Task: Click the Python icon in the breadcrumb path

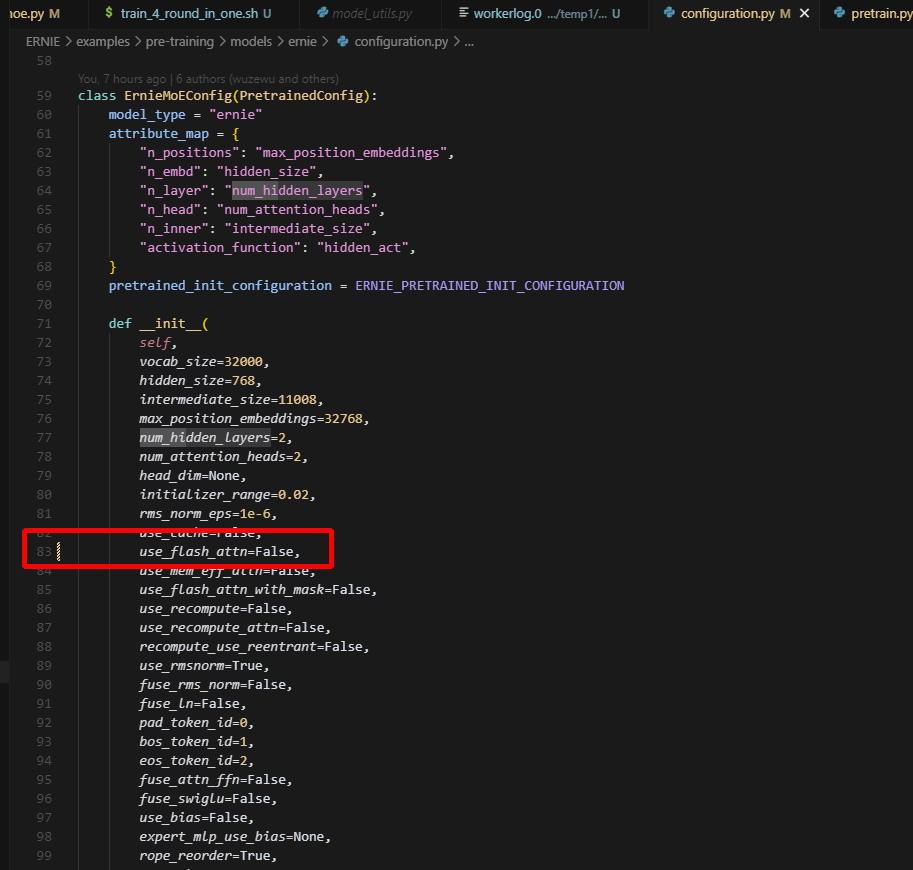Action: coord(343,41)
